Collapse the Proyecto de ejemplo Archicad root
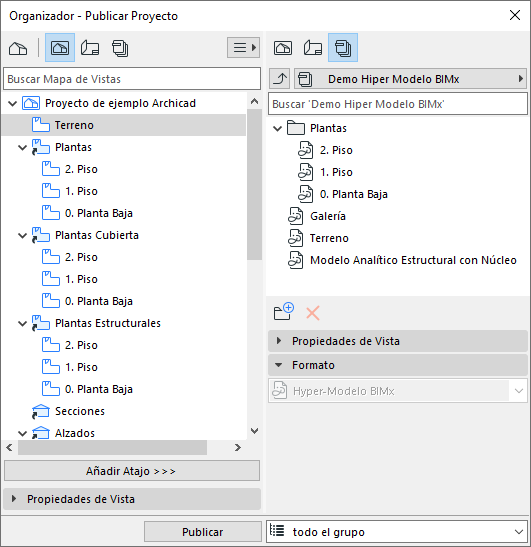This screenshot has height=547, width=531. tap(13, 103)
